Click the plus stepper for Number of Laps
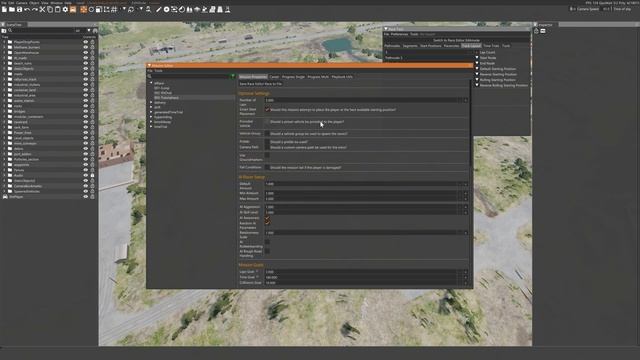The image size is (640, 360). [465, 100]
